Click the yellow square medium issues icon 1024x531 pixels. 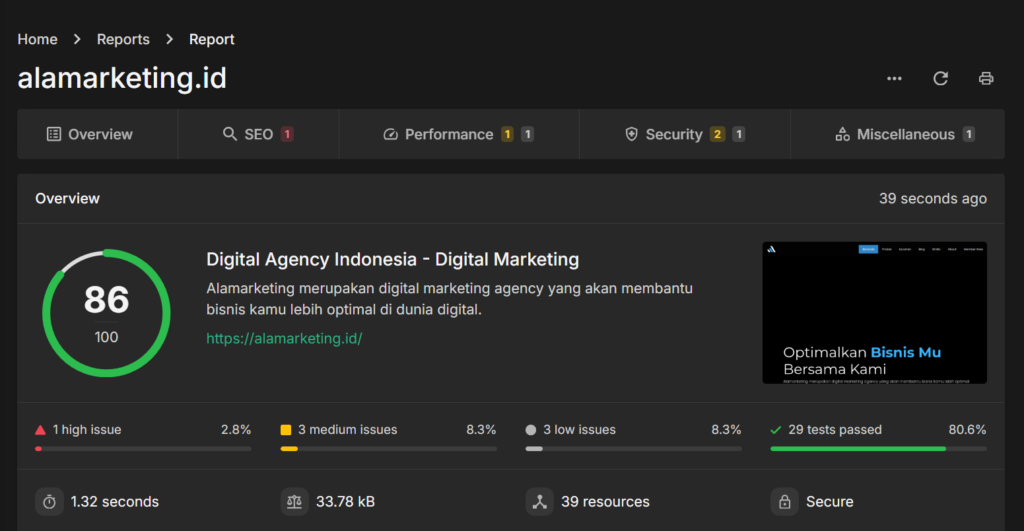click(x=285, y=430)
